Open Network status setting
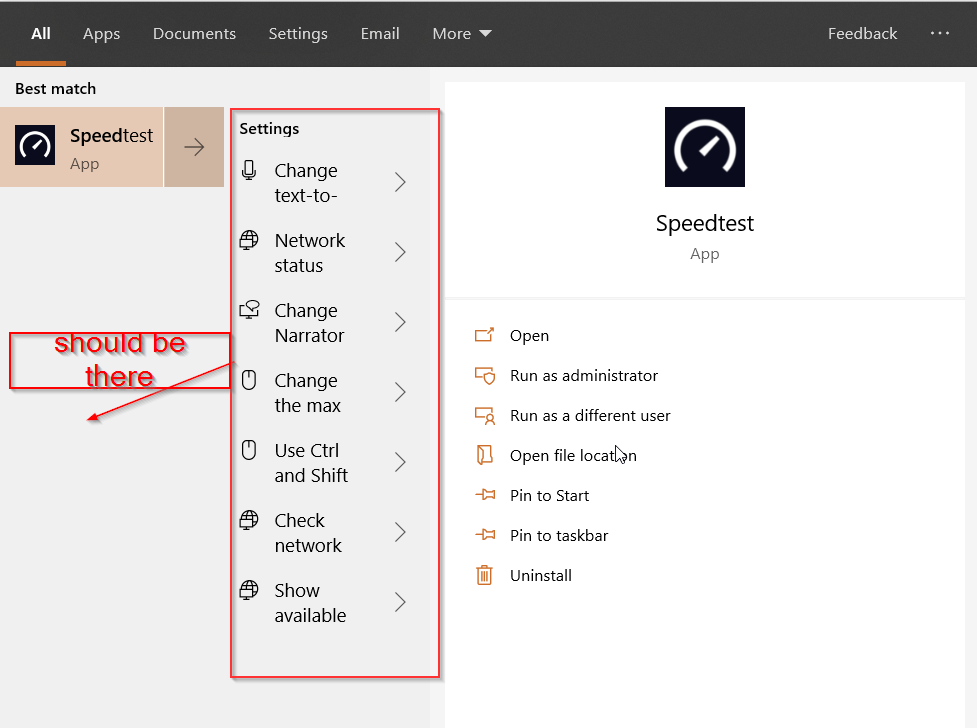Screen dimensions: 977x728 pyautogui.click(x=323, y=252)
